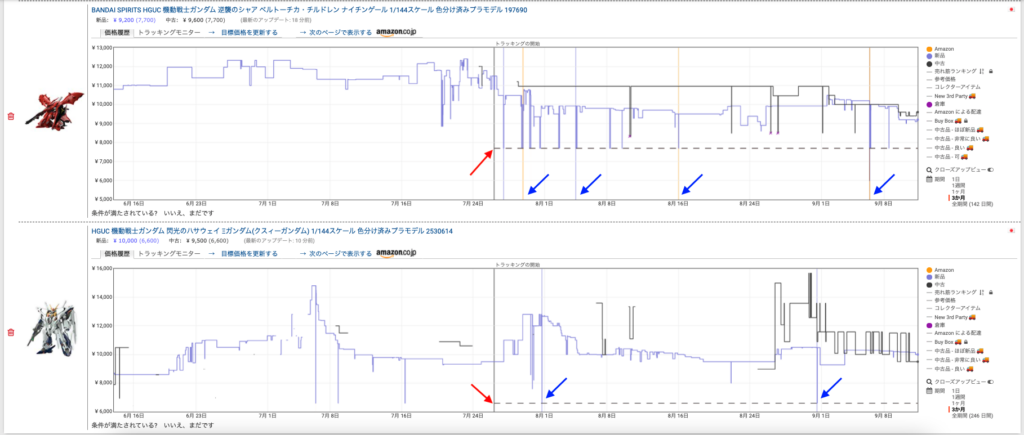Toggle 中古品 - 良い in Nightingale legend

pos(950,148)
